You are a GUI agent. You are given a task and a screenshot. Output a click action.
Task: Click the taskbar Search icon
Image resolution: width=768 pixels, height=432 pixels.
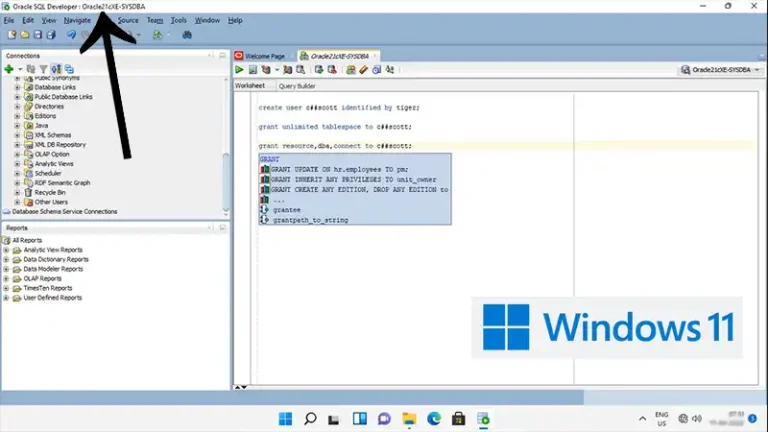point(310,419)
